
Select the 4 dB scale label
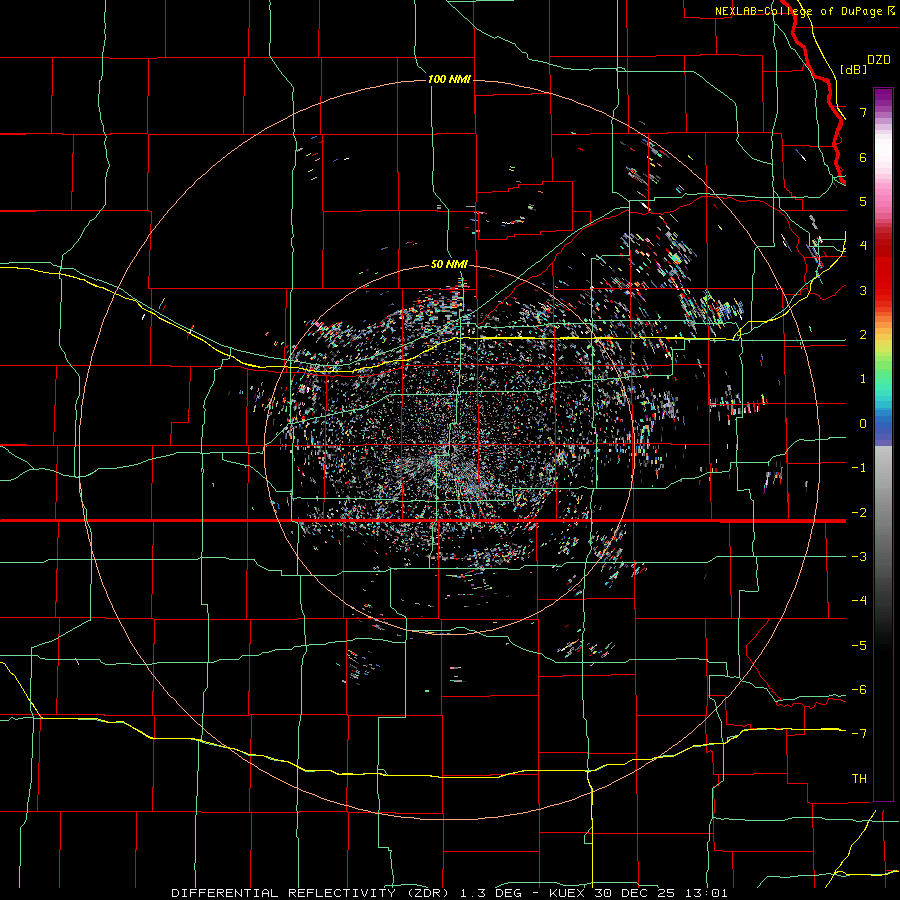(x=863, y=246)
